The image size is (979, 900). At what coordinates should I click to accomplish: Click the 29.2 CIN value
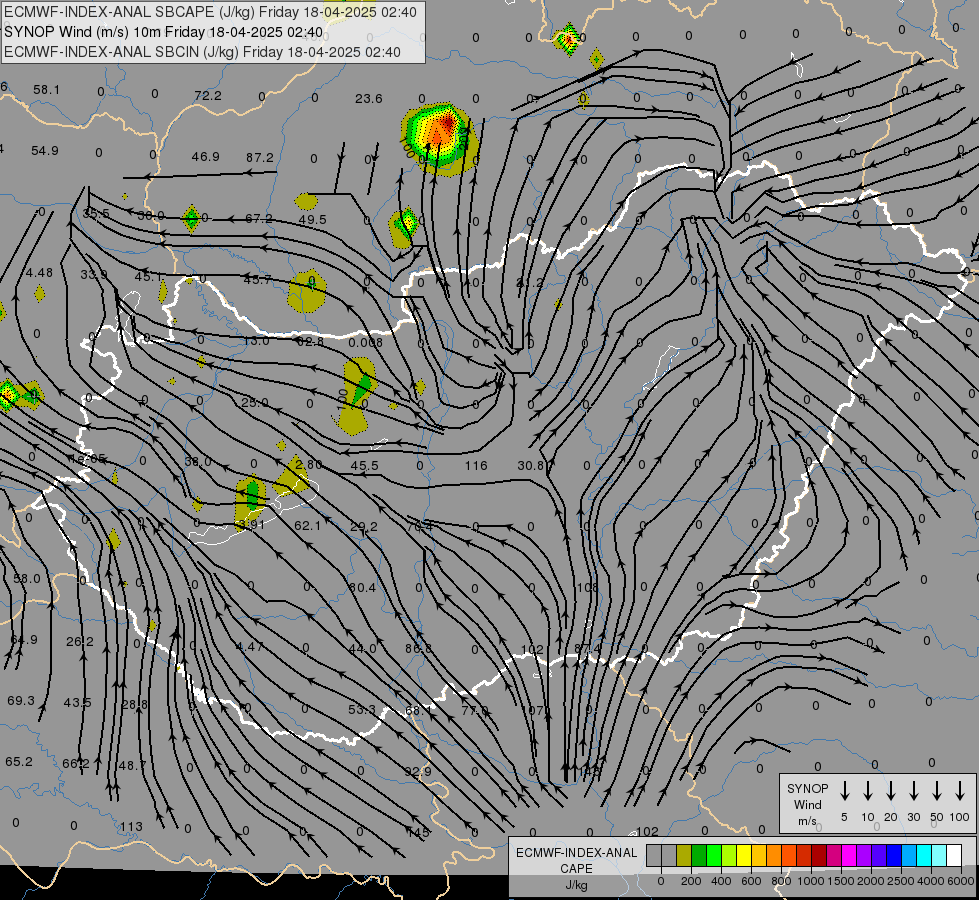(x=363, y=527)
